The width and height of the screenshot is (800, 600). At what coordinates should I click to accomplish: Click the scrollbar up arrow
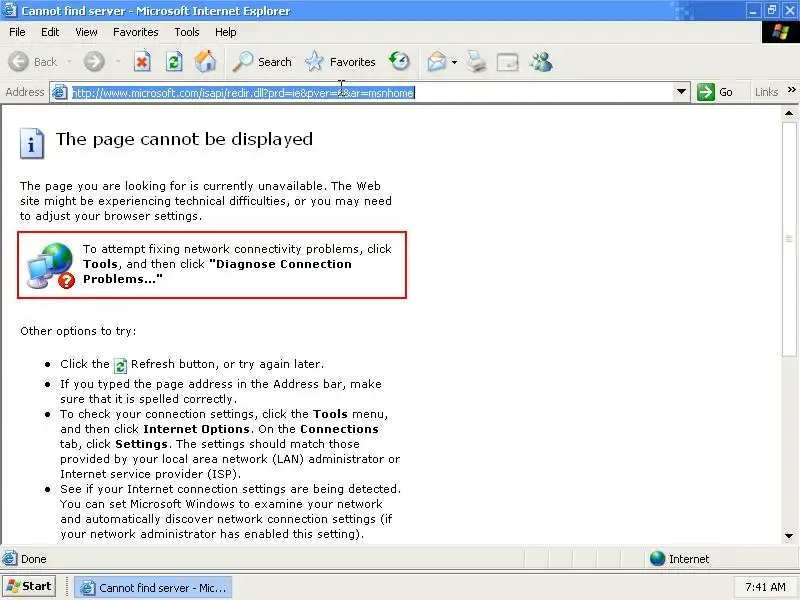coord(789,113)
